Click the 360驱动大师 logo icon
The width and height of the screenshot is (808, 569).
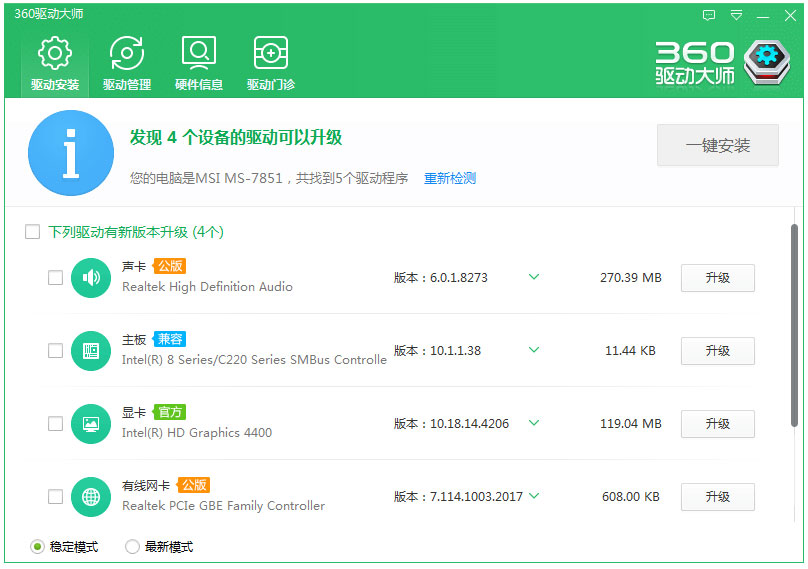coord(767,62)
